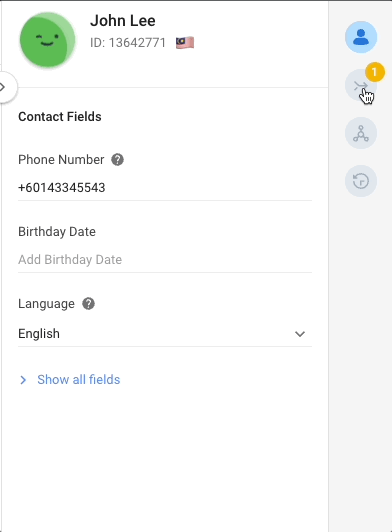
Task: Collapse the contact panel with side arrow
Action: point(6,87)
